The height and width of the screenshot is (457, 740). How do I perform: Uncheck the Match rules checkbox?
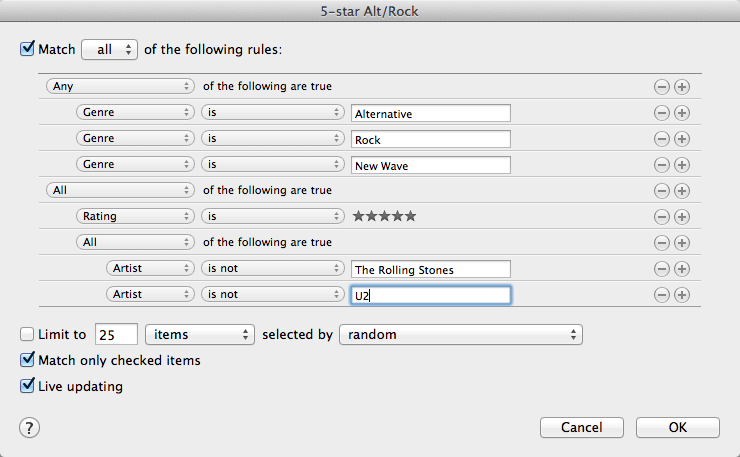pyautogui.click(x=27, y=48)
